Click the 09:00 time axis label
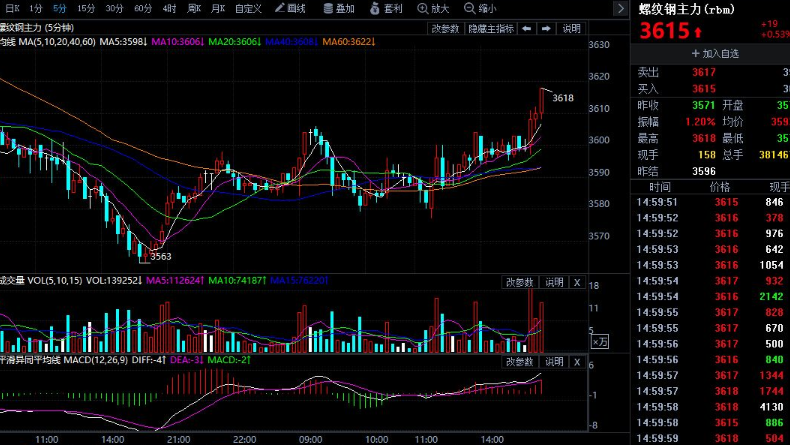 (310, 439)
